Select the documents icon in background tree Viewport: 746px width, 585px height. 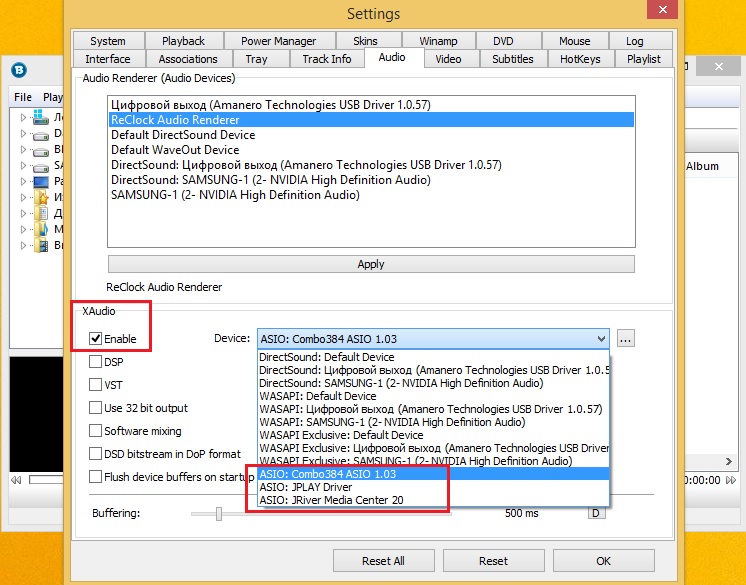(x=42, y=213)
